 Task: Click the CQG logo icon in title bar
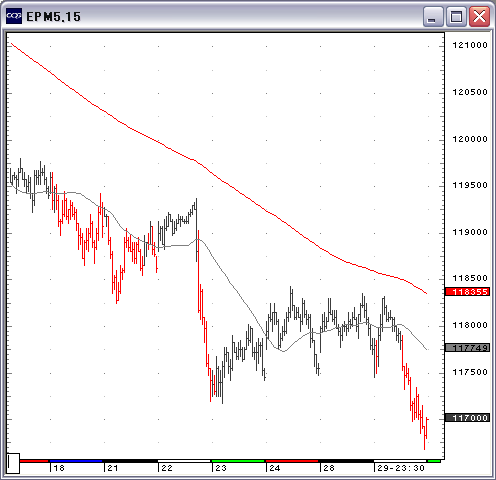pos(14,16)
